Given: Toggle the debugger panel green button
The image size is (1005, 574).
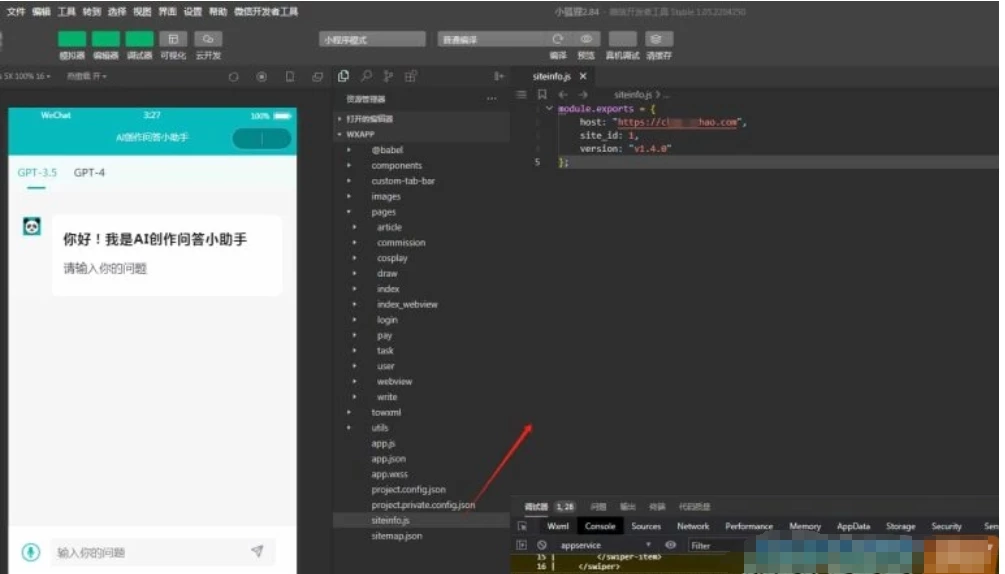Looking at the screenshot, I should 139,39.
